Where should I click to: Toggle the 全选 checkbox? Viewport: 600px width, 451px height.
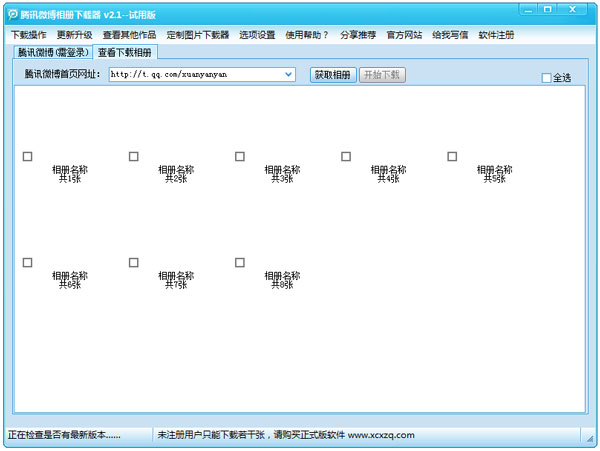coord(546,78)
